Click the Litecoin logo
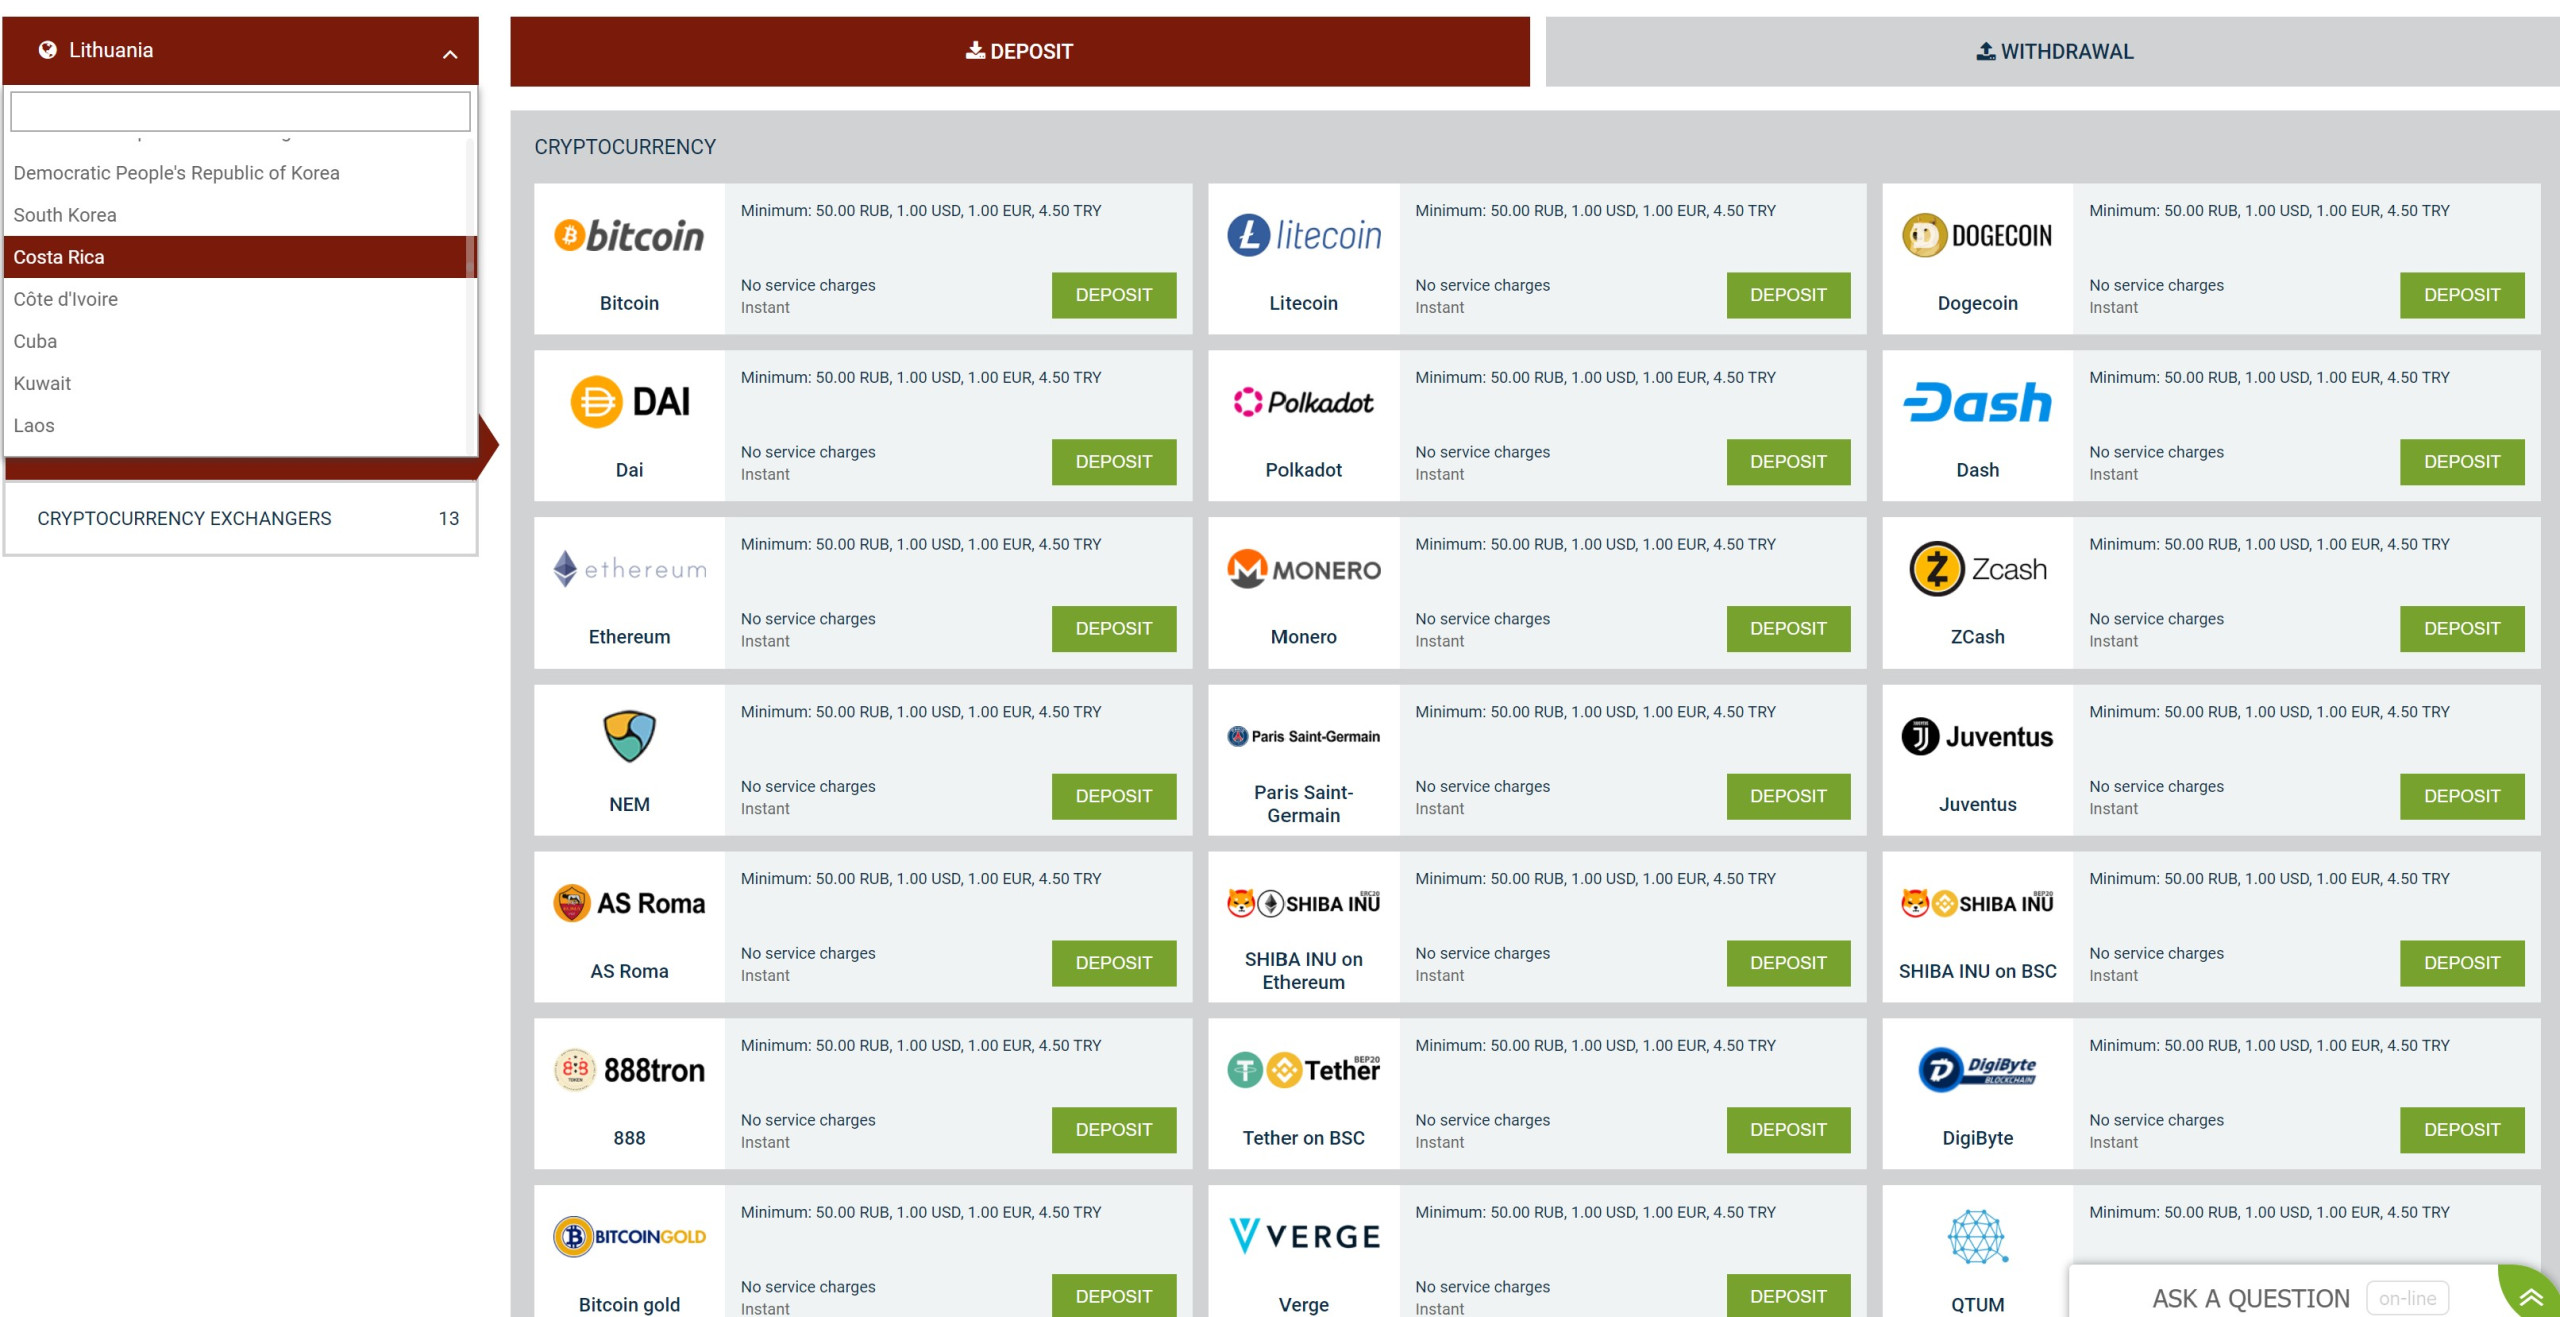 point(1303,236)
